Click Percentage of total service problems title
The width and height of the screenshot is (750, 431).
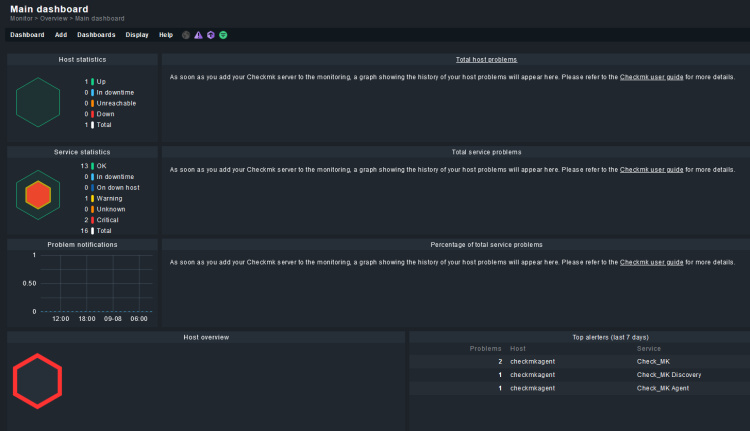(486, 244)
